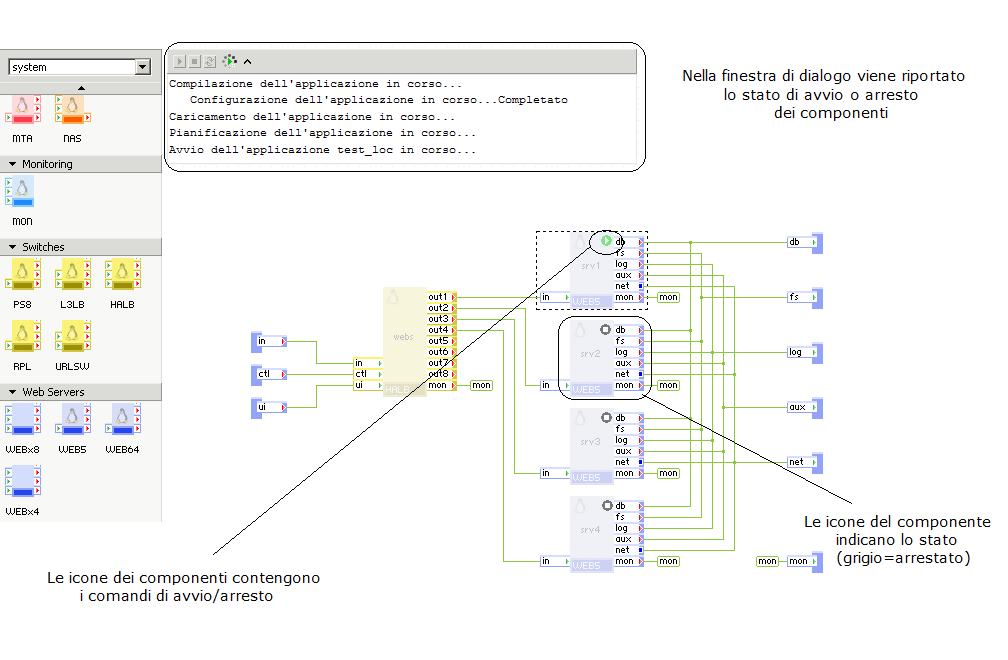The width and height of the screenshot is (1008, 660).
Task: Click the play button in the dialog toolbar
Action: (179, 62)
